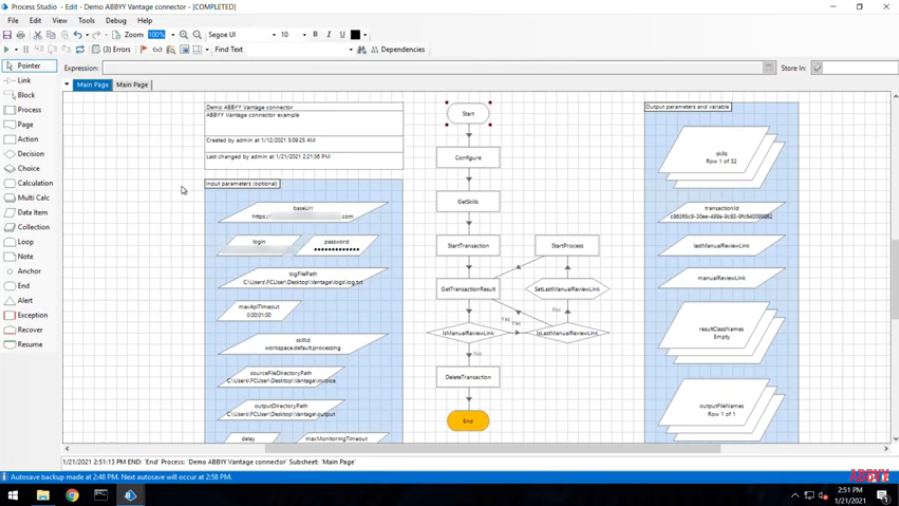Open the Find Text history dropdown
Screen dimensions: 899x506
pos(350,50)
